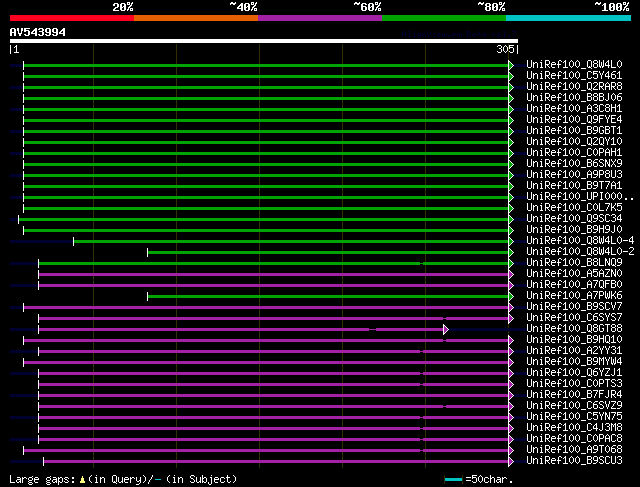This screenshot has width=640, height=487.
Task: Select the UniRef100_Q2QY10 label
Action: tap(574, 141)
